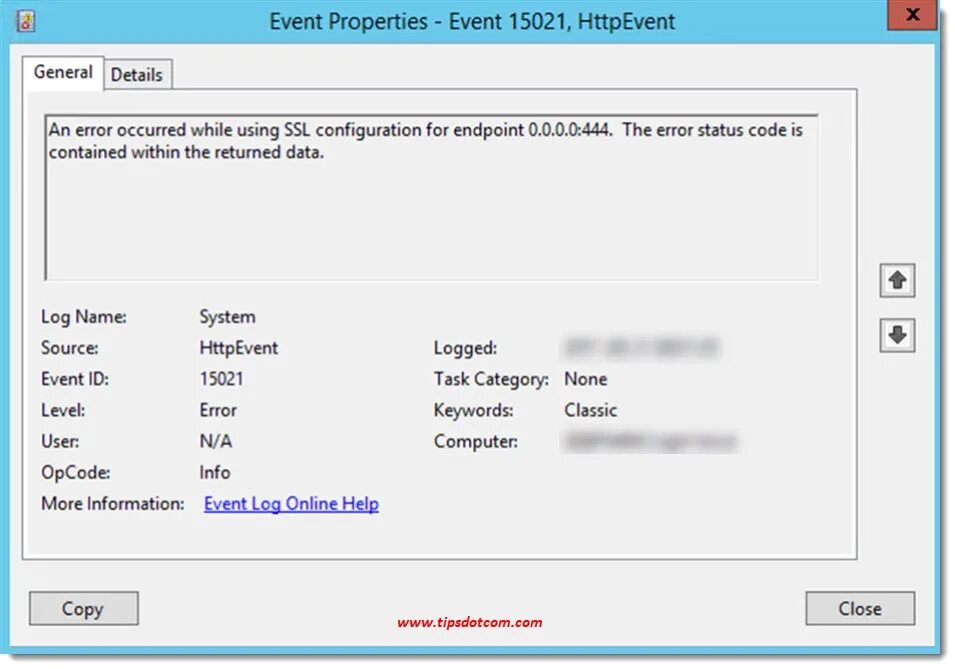Viewport: 955px width, 669px height.
Task: Click the blurred Computer name value
Action: pos(650,441)
